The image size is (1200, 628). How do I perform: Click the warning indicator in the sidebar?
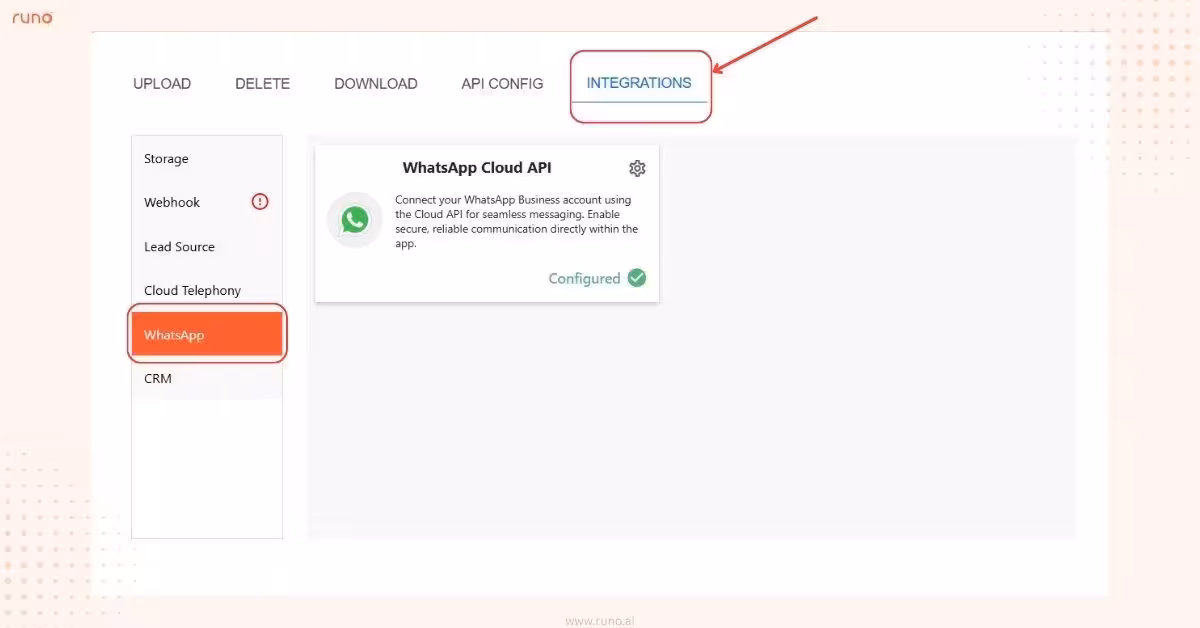point(259,201)
